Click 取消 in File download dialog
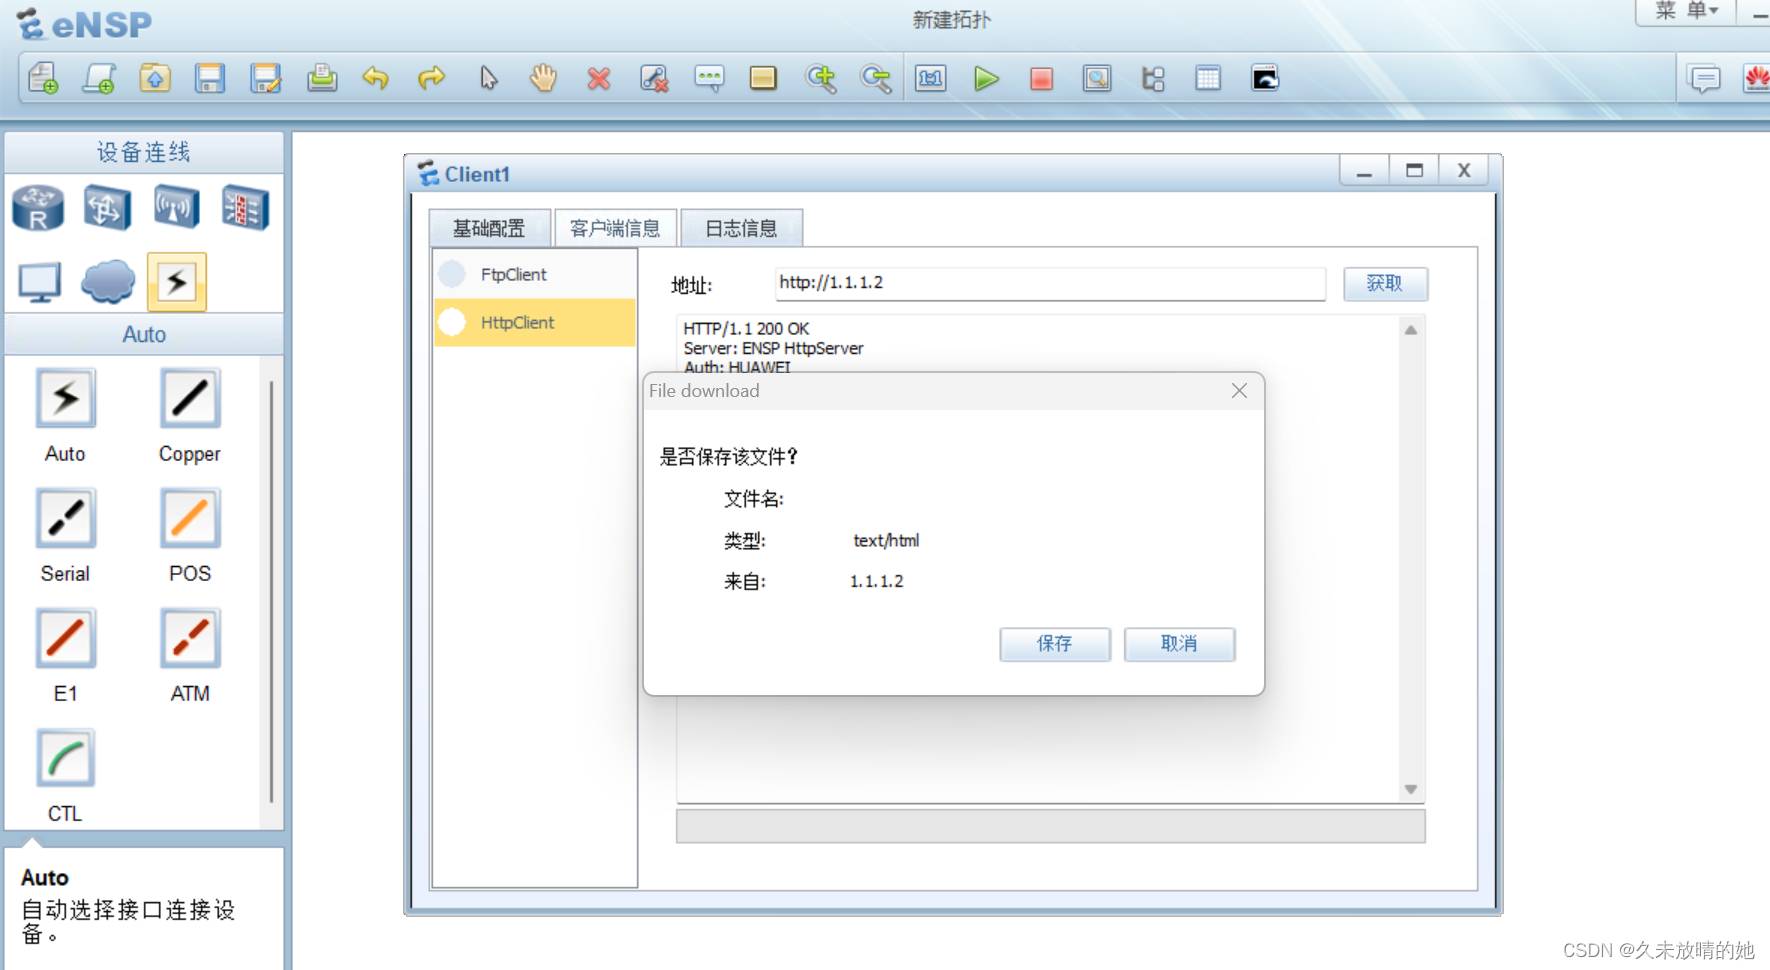The width and height of the screenshot is (1770, 970). [x=1179, y=644]
